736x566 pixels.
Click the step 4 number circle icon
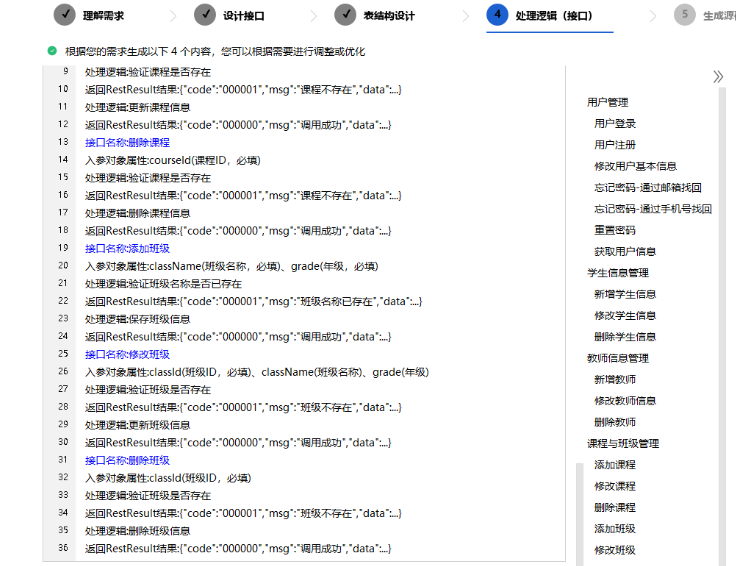pyautogui.click(x=497, y=15)
